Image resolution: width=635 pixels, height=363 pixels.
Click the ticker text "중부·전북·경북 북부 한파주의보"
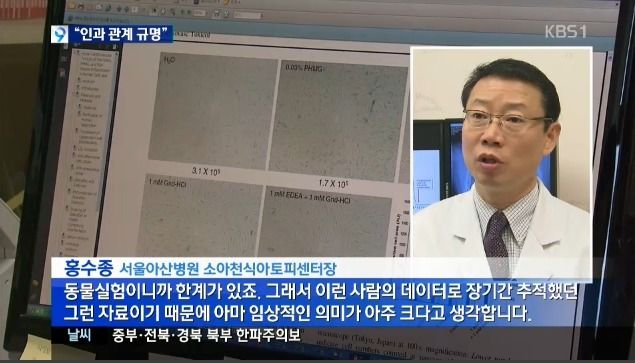click(x=207, y=335)
